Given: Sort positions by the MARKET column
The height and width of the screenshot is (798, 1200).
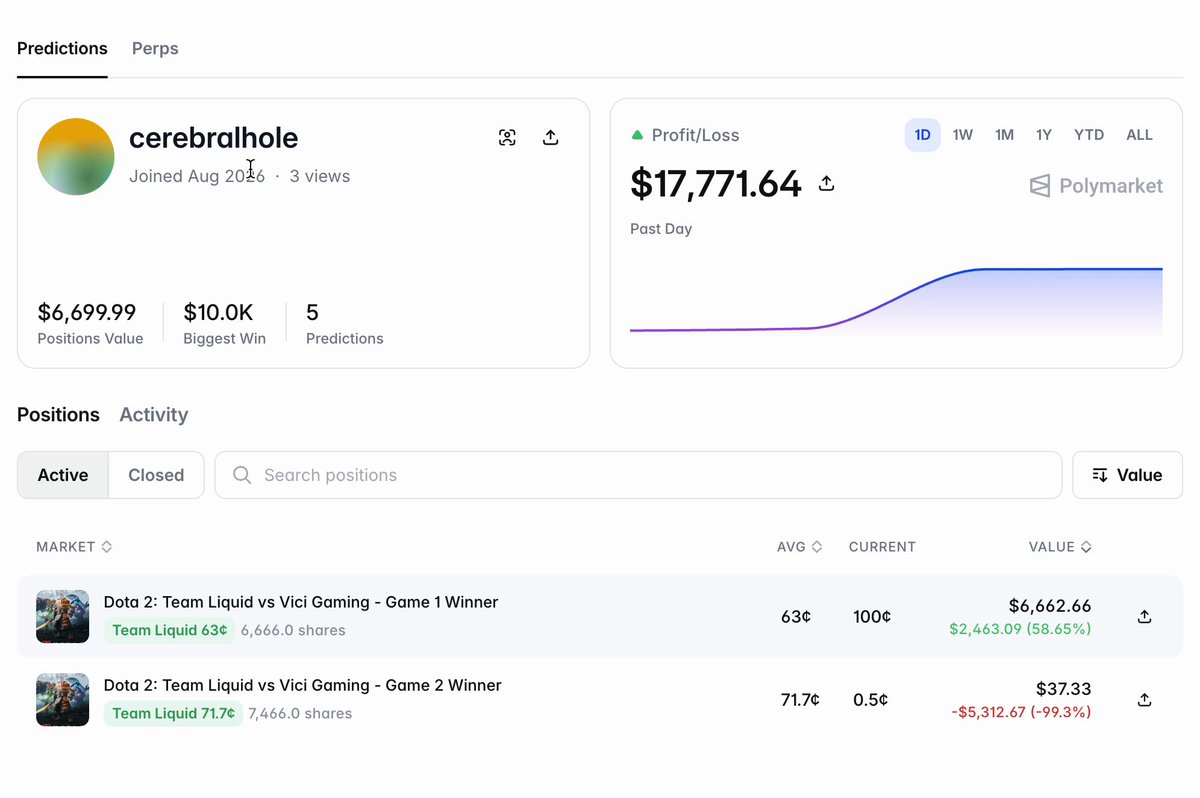Looking at the screenshot, I should pos(74,547).
